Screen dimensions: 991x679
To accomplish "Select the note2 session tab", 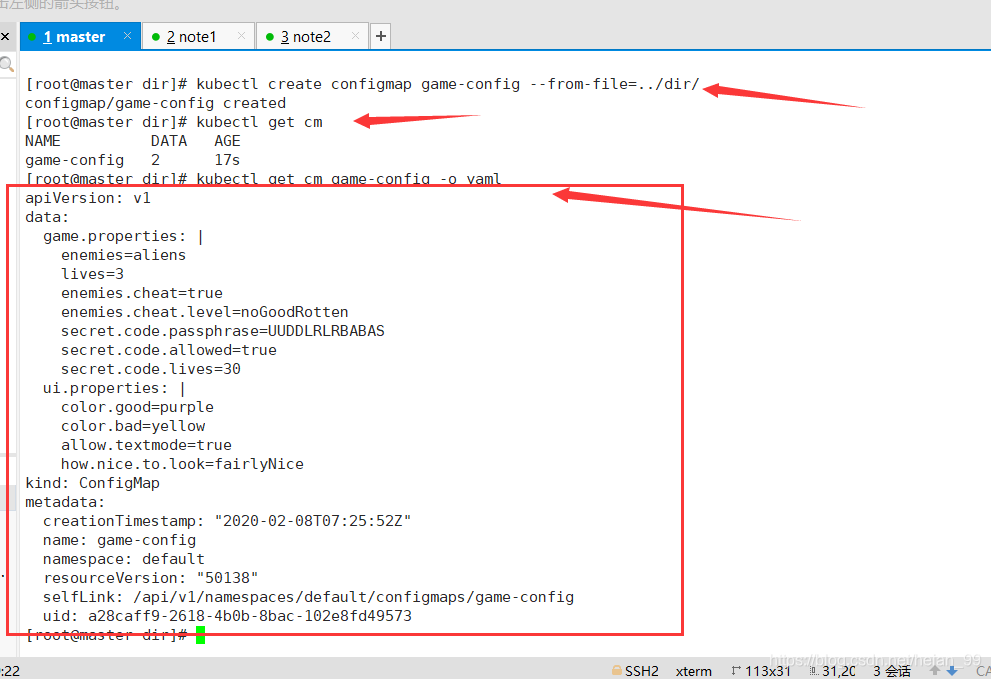I will pyautogui.click(x=305, y=37).
